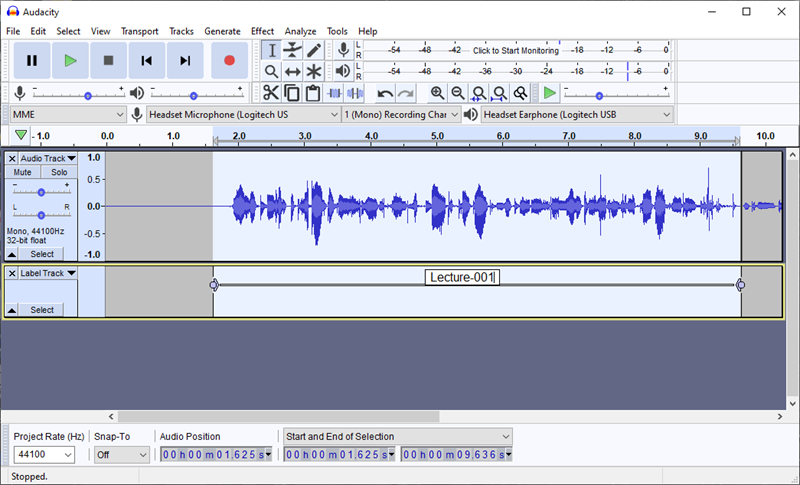The width and height of the screenshot is (800, 485).
Task: Open the File menu
Action: [13, 31]
